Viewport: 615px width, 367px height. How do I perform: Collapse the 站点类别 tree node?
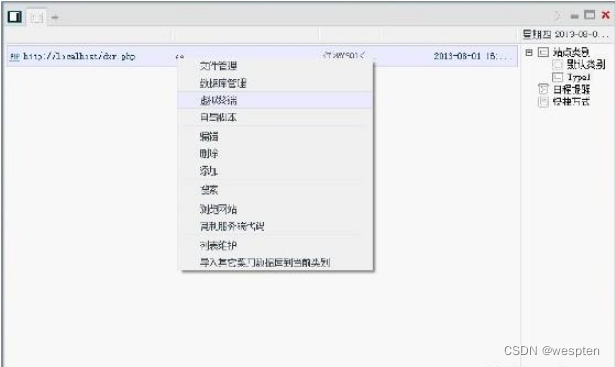pyautogui.click(x=529, y=52)
